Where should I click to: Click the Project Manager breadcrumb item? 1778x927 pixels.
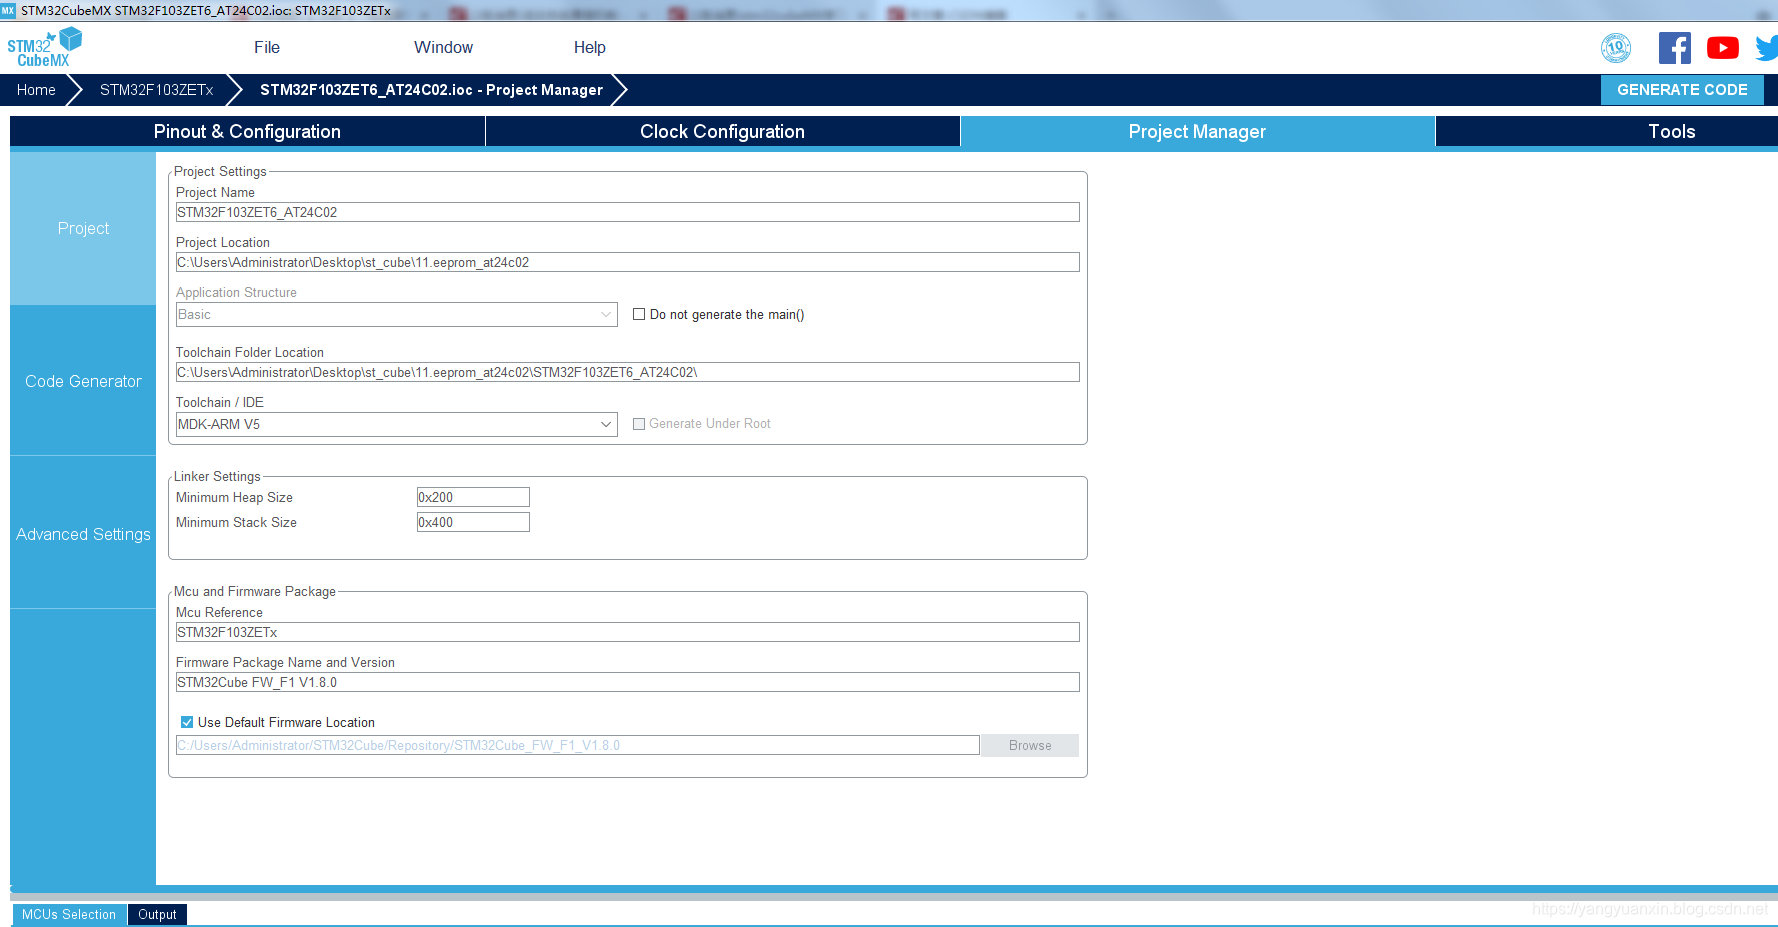[432, 90]
